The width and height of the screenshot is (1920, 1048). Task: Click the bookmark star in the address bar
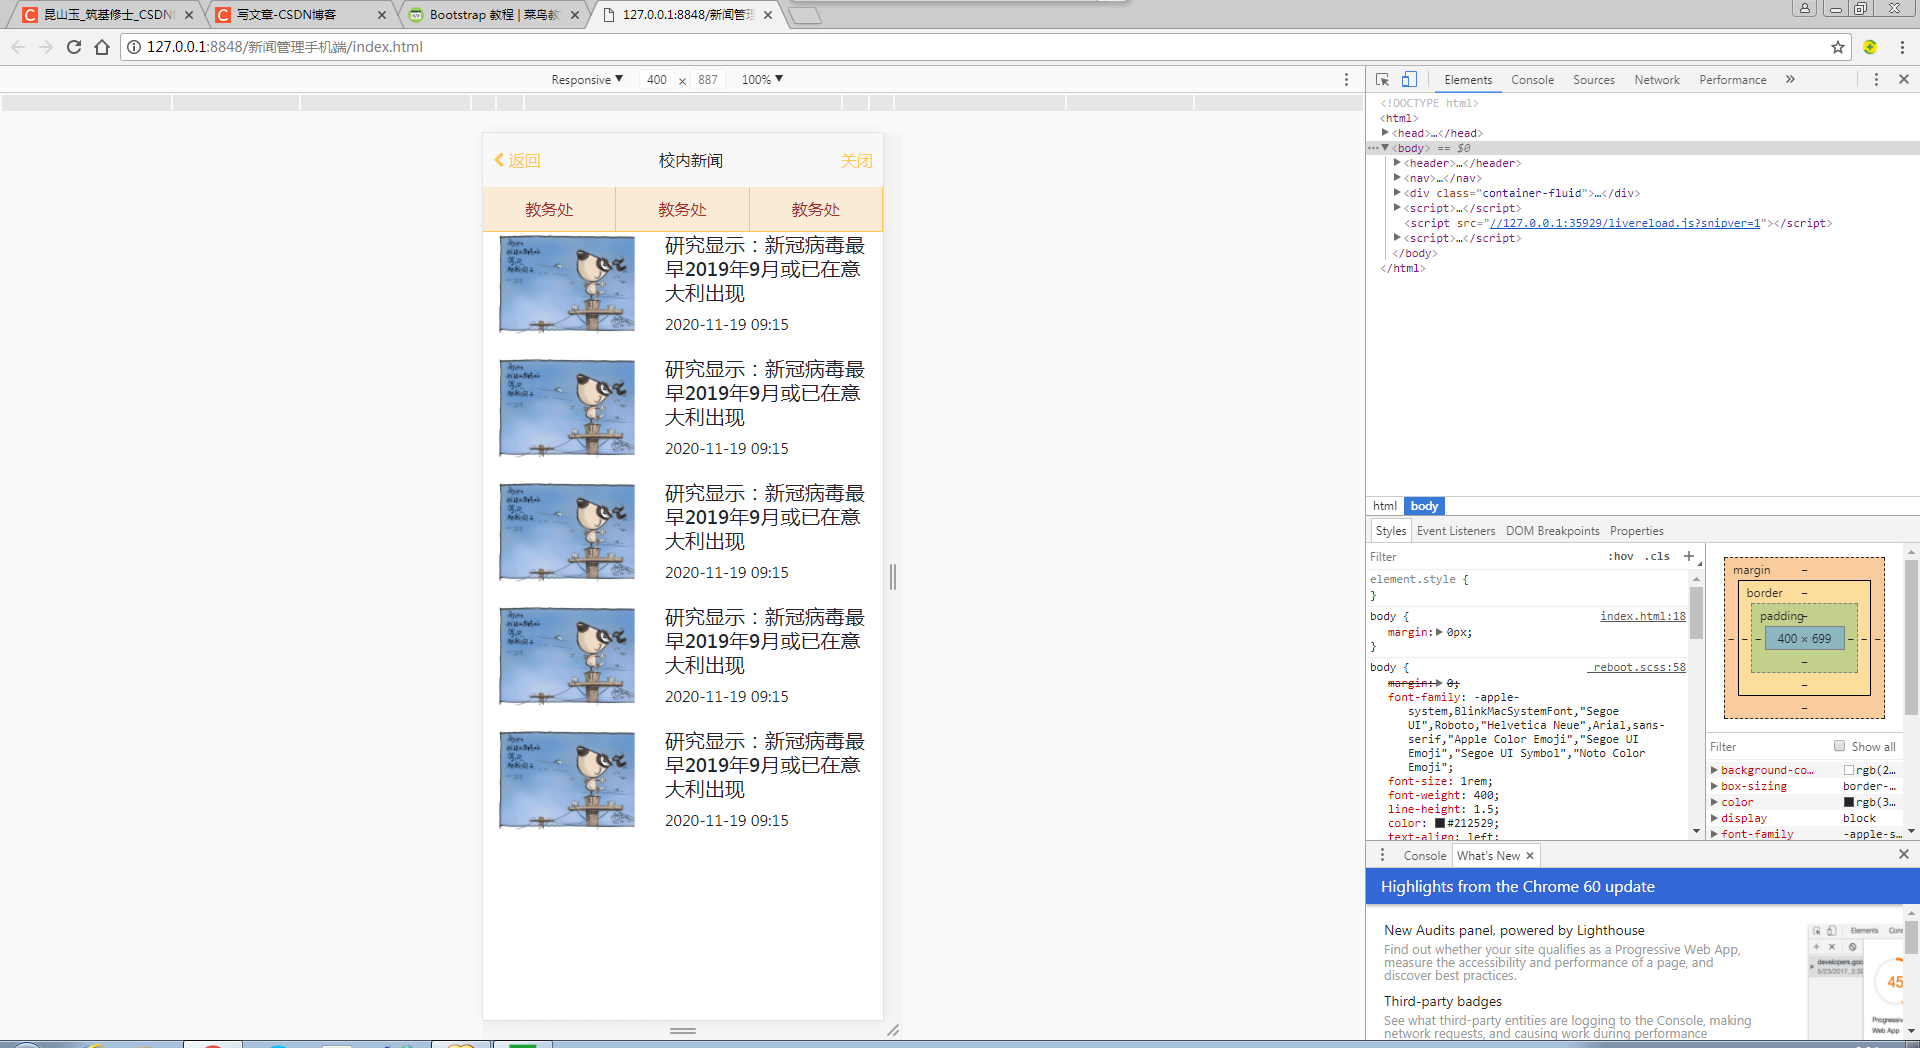pyautogui.click(x=1838, y=46)
